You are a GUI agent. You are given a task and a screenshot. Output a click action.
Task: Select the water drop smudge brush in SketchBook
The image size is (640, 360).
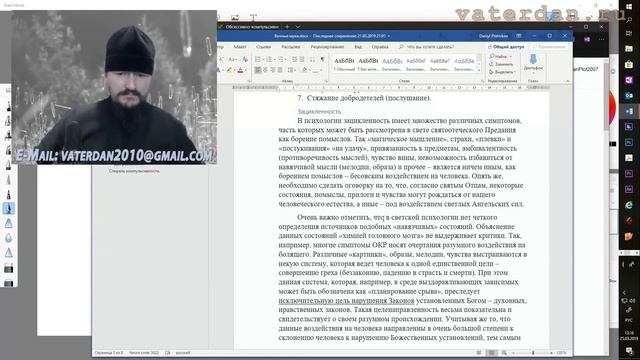pyautogui.click(x=9, y=238)
